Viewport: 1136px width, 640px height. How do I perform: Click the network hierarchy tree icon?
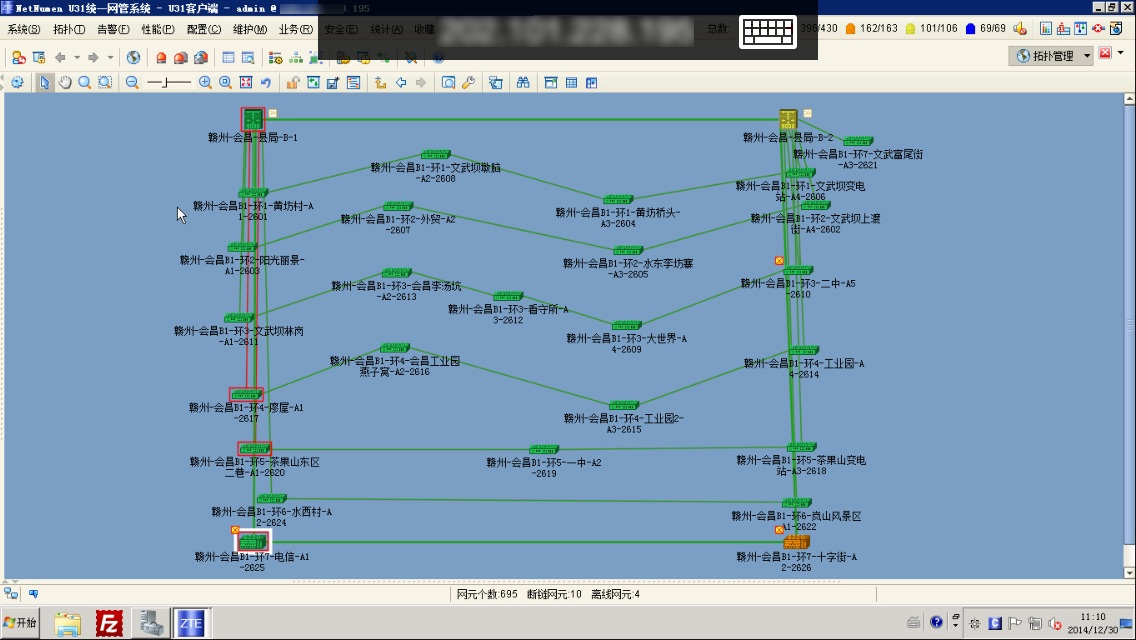(x=296, y=57)
